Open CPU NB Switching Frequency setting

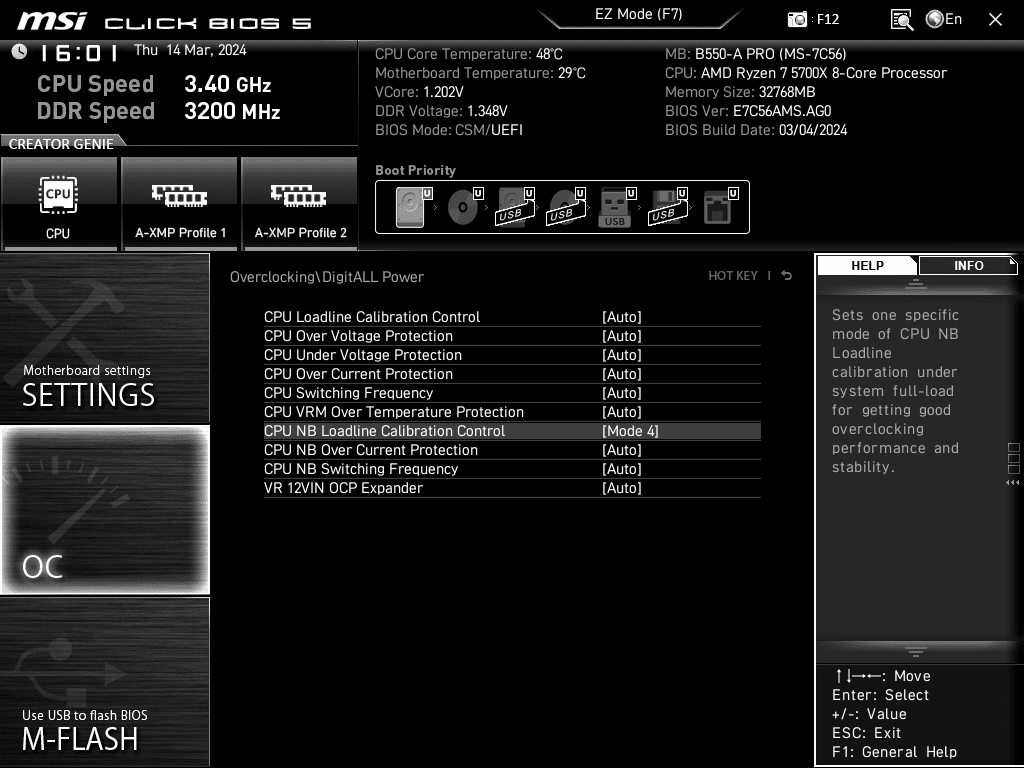coord(512,469)
